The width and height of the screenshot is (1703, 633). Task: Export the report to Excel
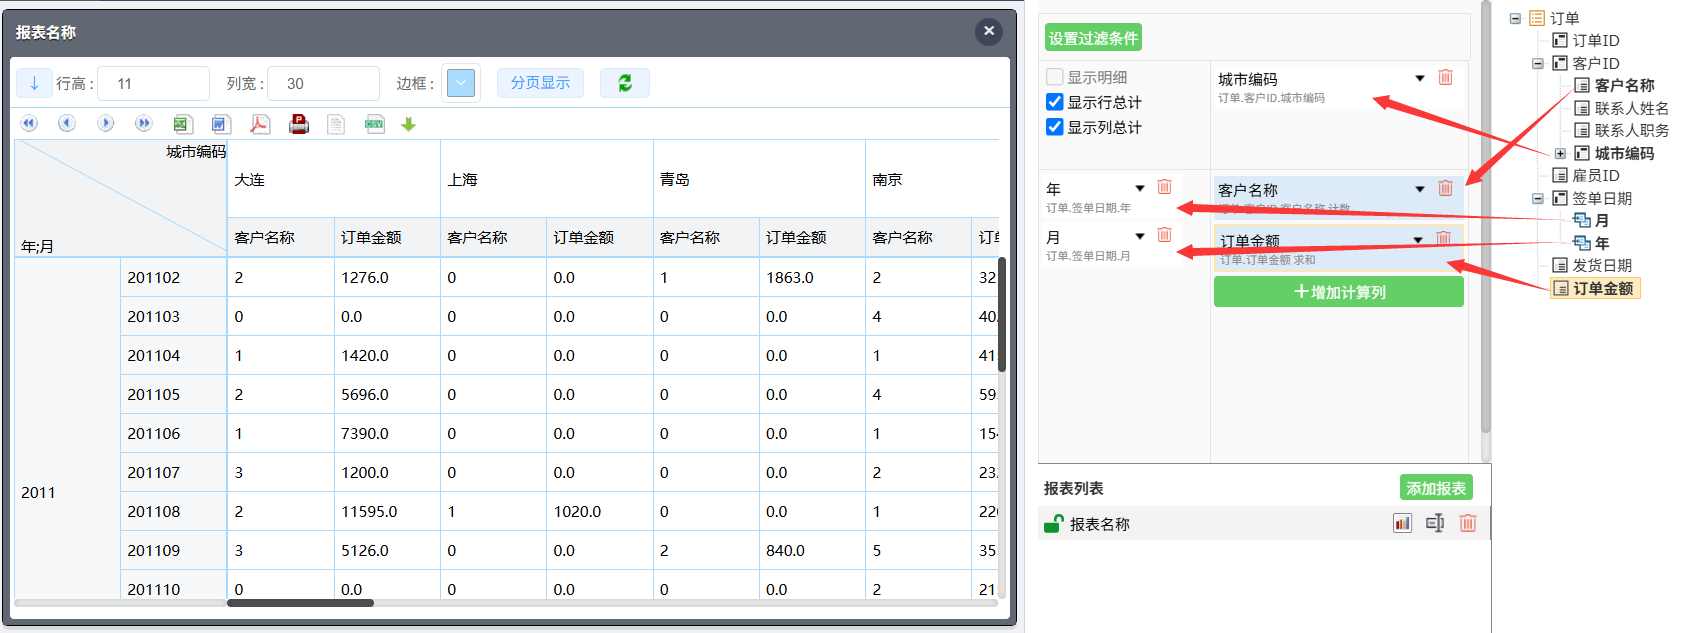point(182,124)
